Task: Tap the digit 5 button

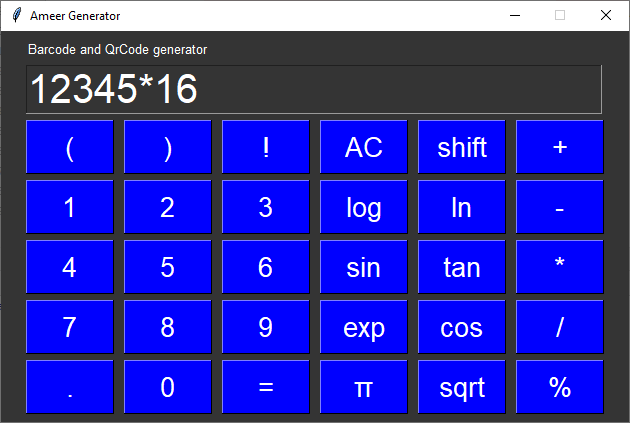Action: point(168,267)
